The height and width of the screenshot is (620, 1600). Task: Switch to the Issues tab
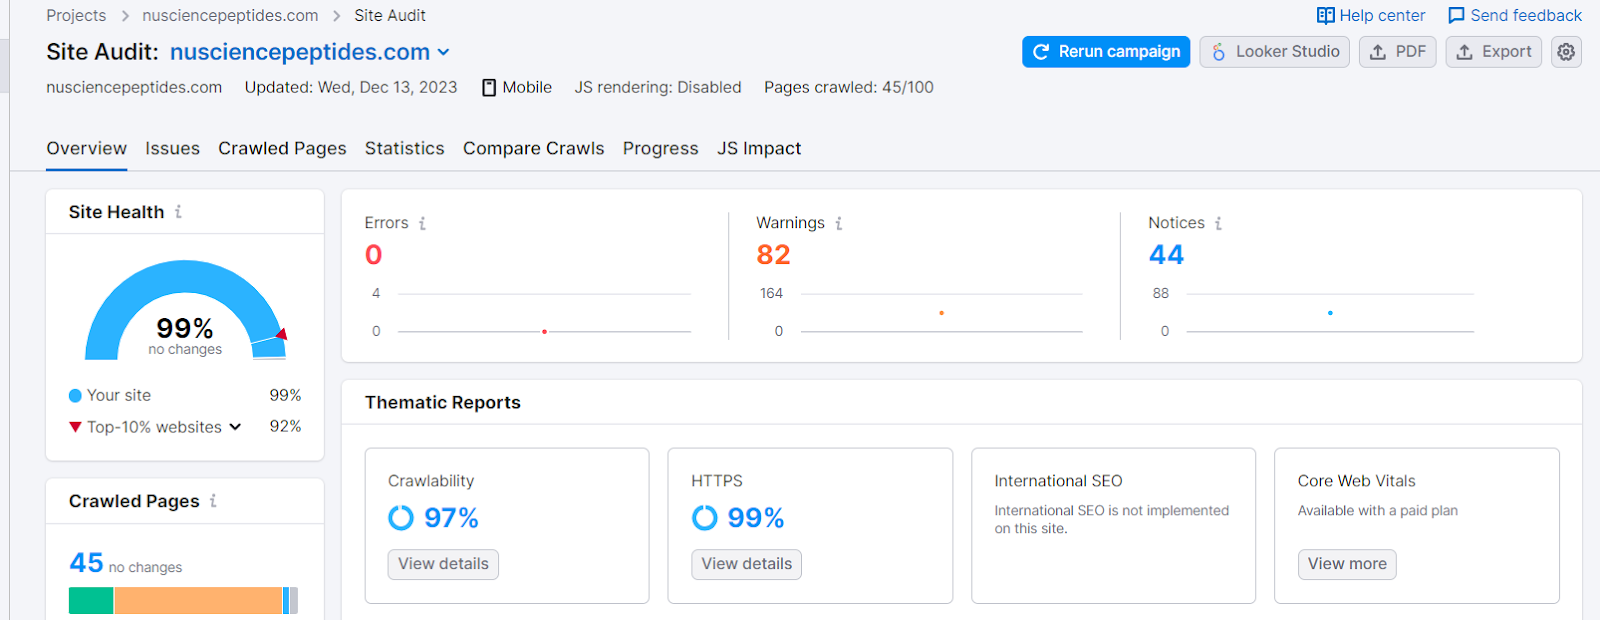[x=172, y=148]
